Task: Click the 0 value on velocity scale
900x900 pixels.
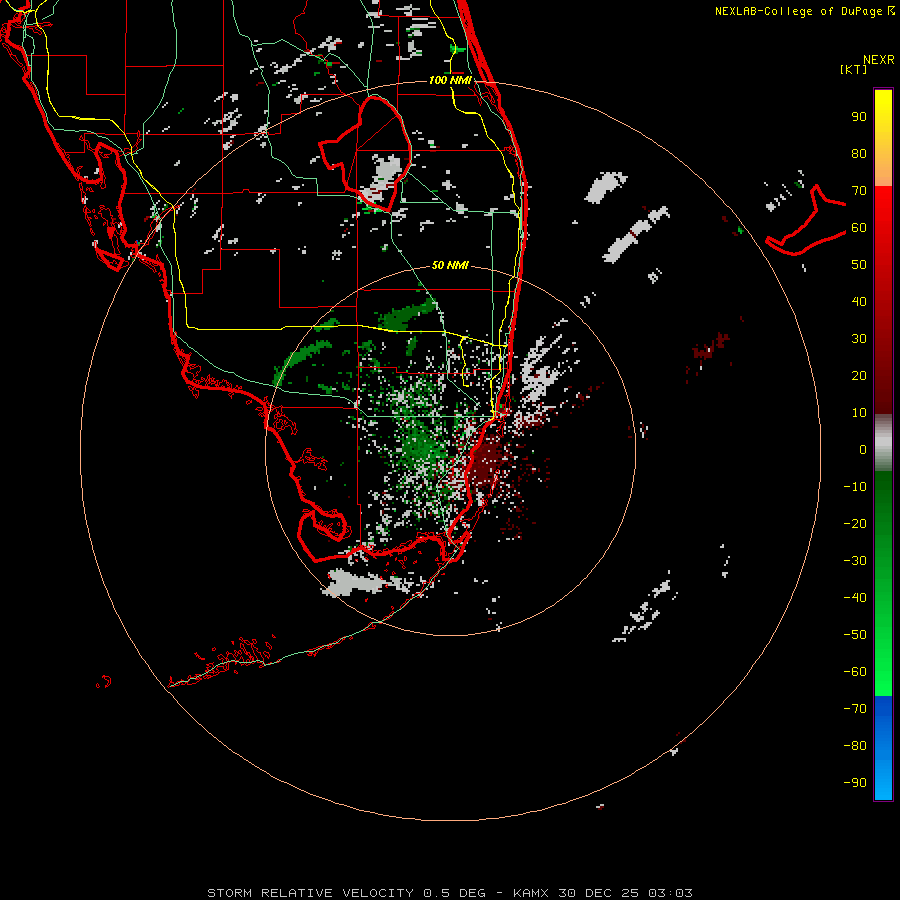Action: (863, 450)
